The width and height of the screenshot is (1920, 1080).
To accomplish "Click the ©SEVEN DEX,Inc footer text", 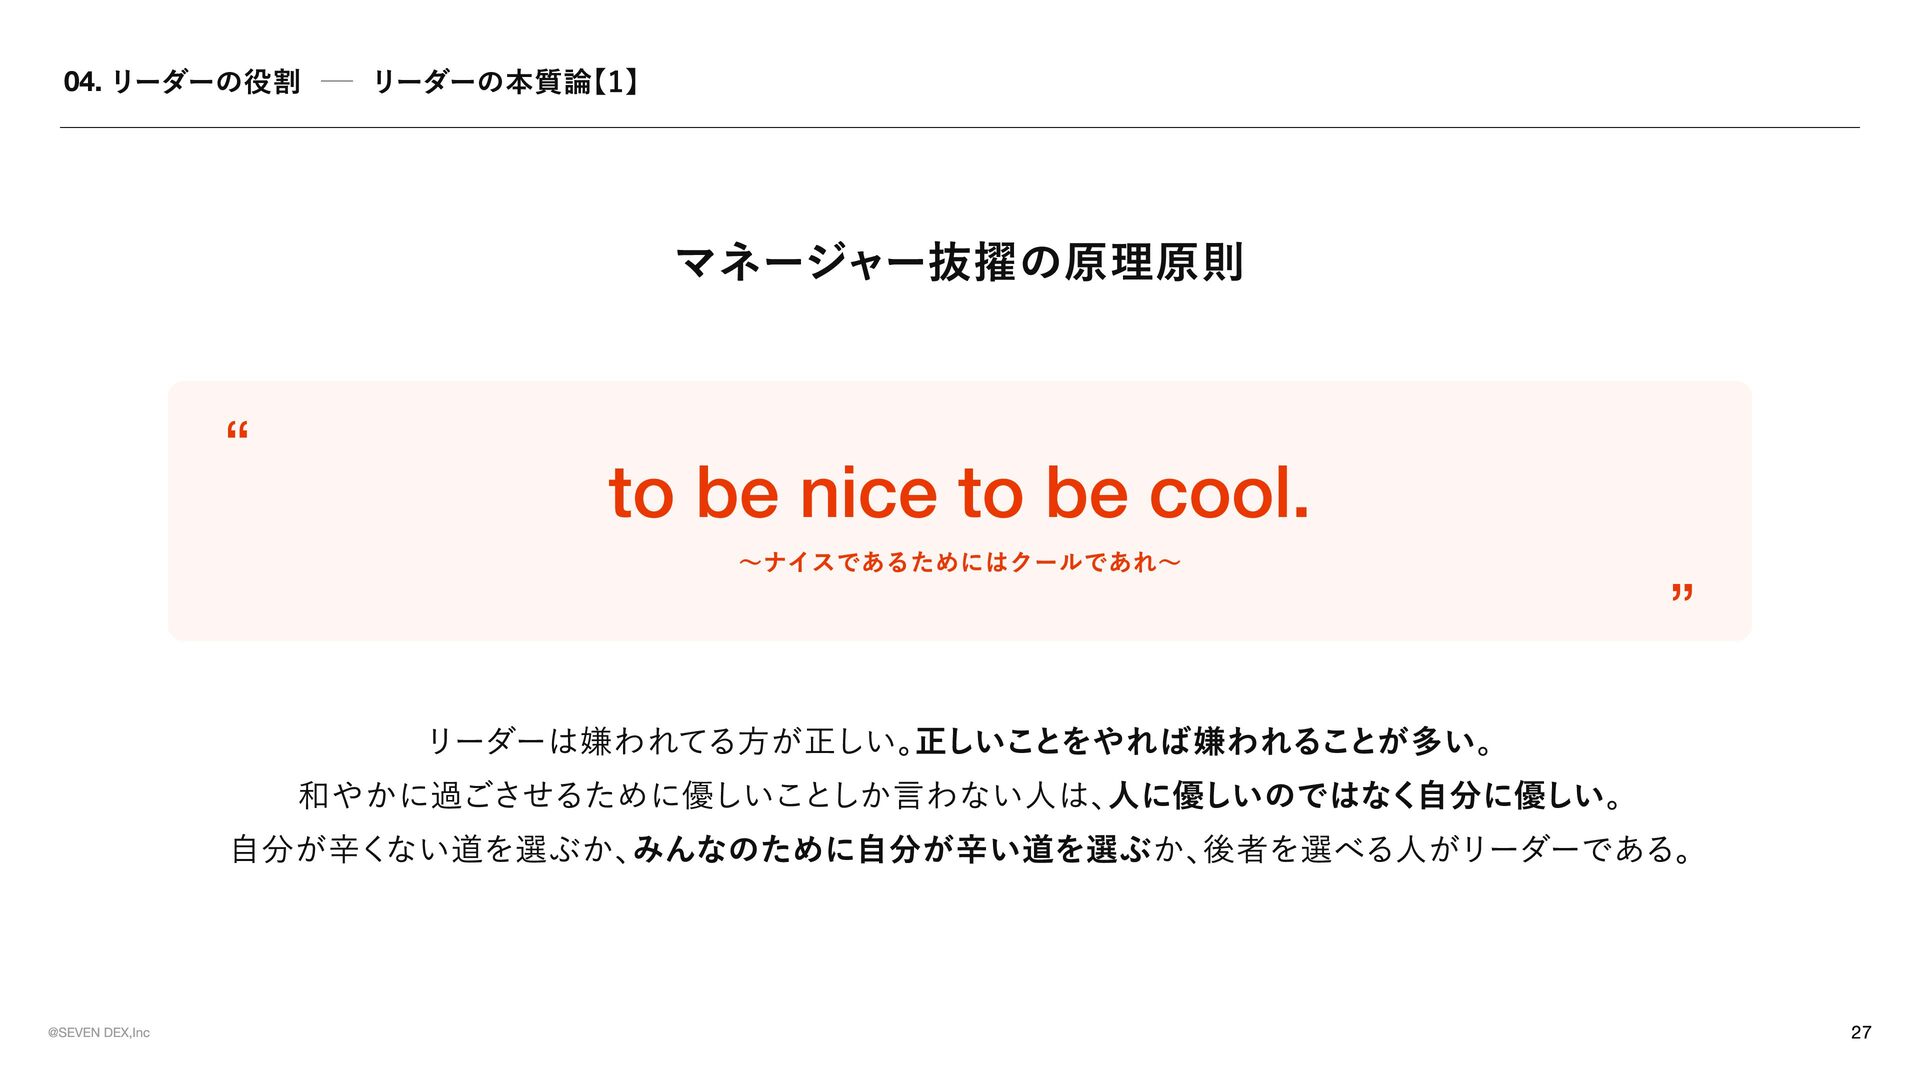I will pyautogui.click(x=99, y=1033).
